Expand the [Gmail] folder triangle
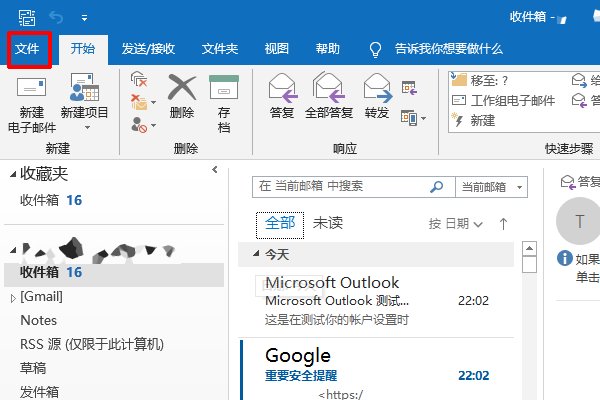Viewport: 600px width, 400px height. tap(13, 299)
